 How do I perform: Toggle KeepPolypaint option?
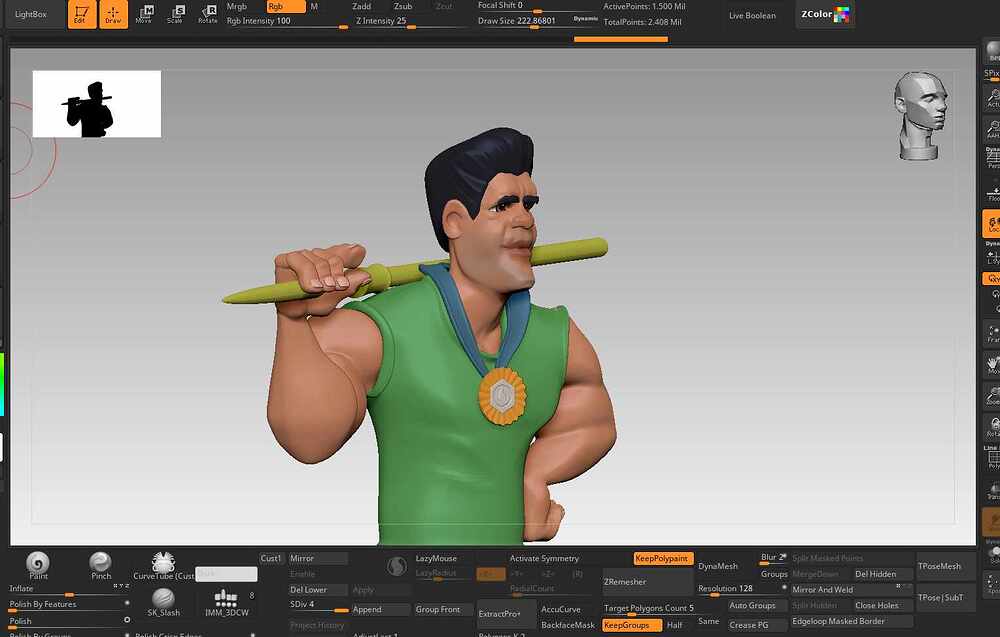[x=663, y=559]
